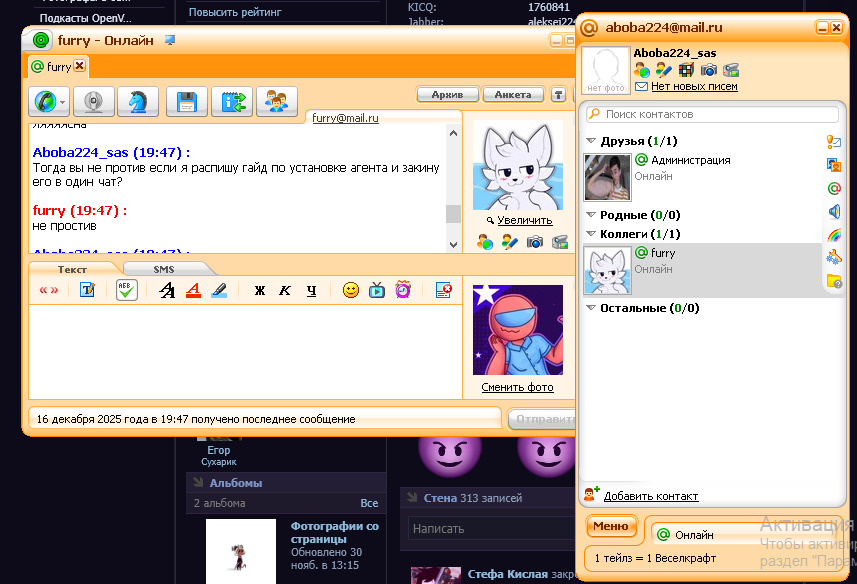
Task: Click the photo contacts sidebar icon
Action: [833, 165]
